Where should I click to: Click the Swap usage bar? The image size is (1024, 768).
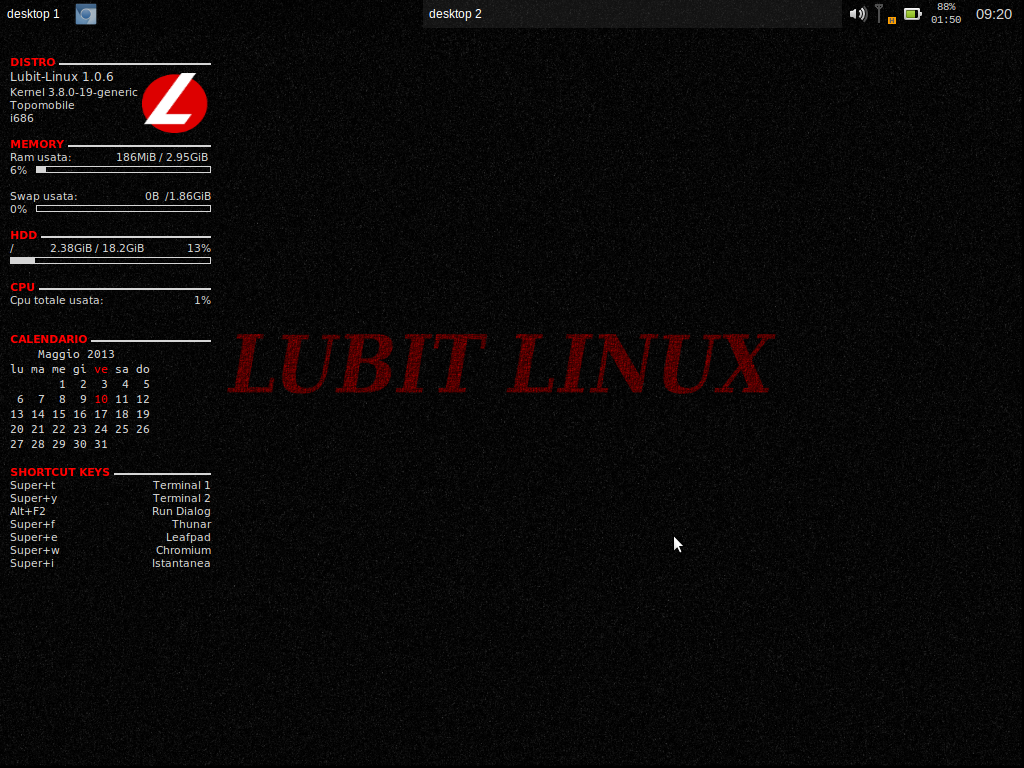(123, 209)
